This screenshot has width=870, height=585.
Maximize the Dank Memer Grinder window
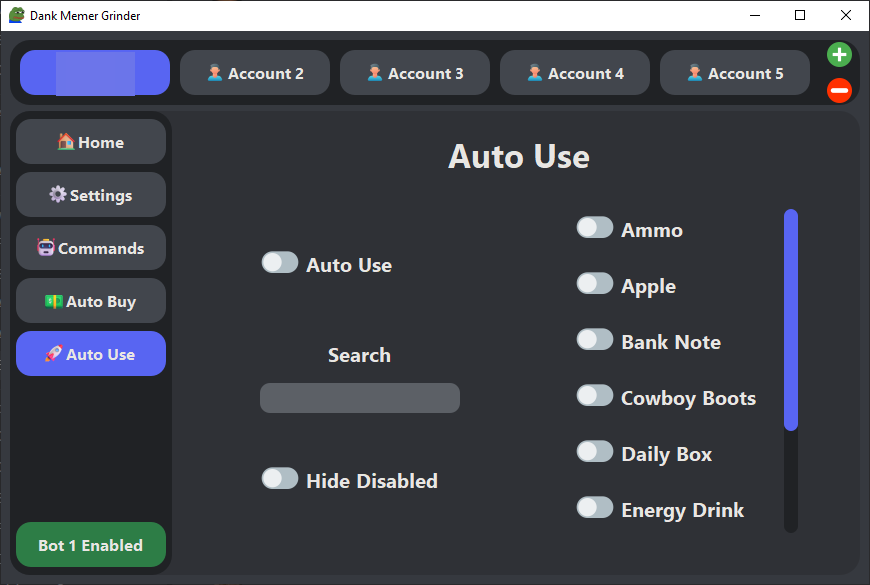(800, 15)
